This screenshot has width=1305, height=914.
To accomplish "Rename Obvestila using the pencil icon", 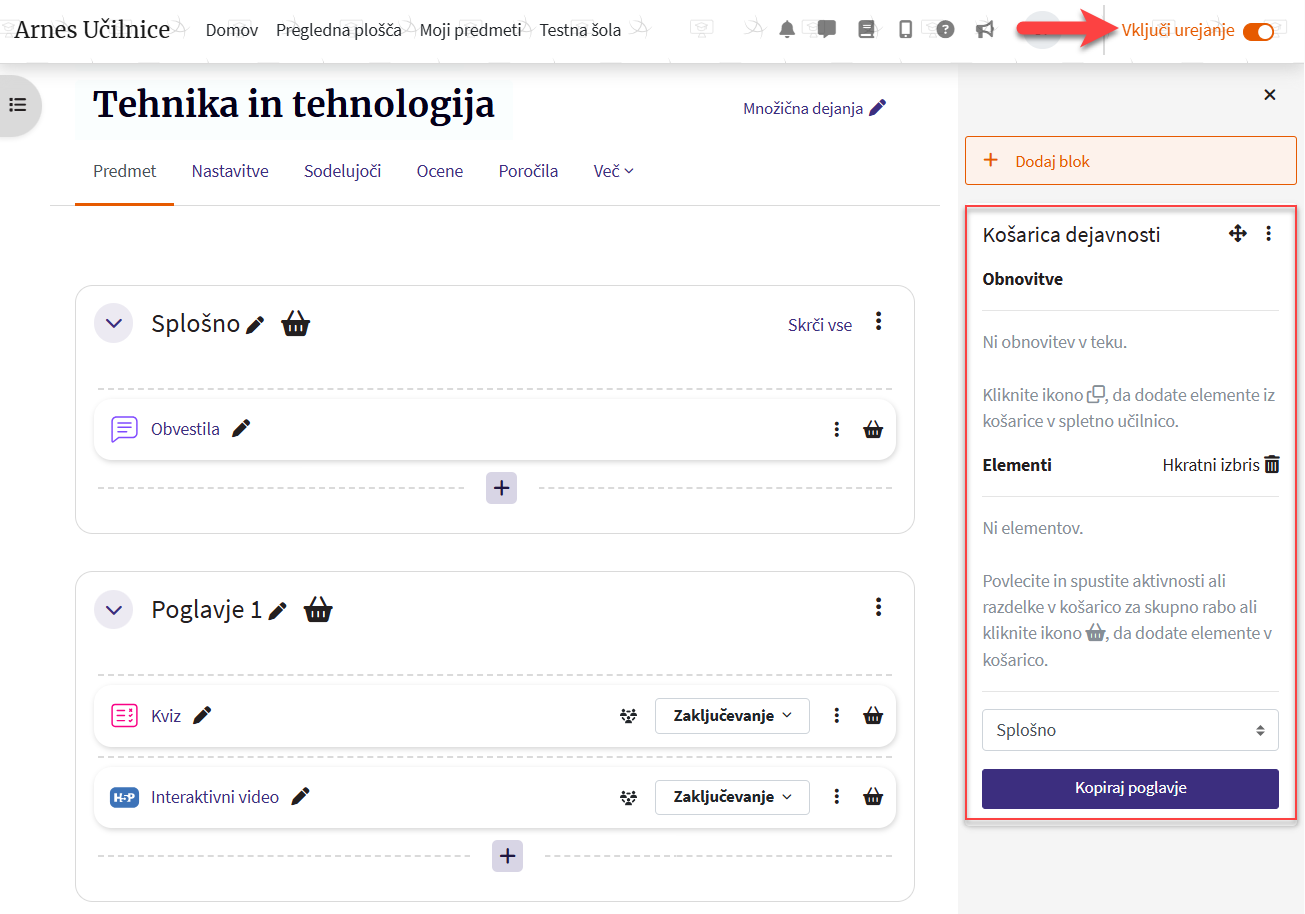I will (241, 429).
